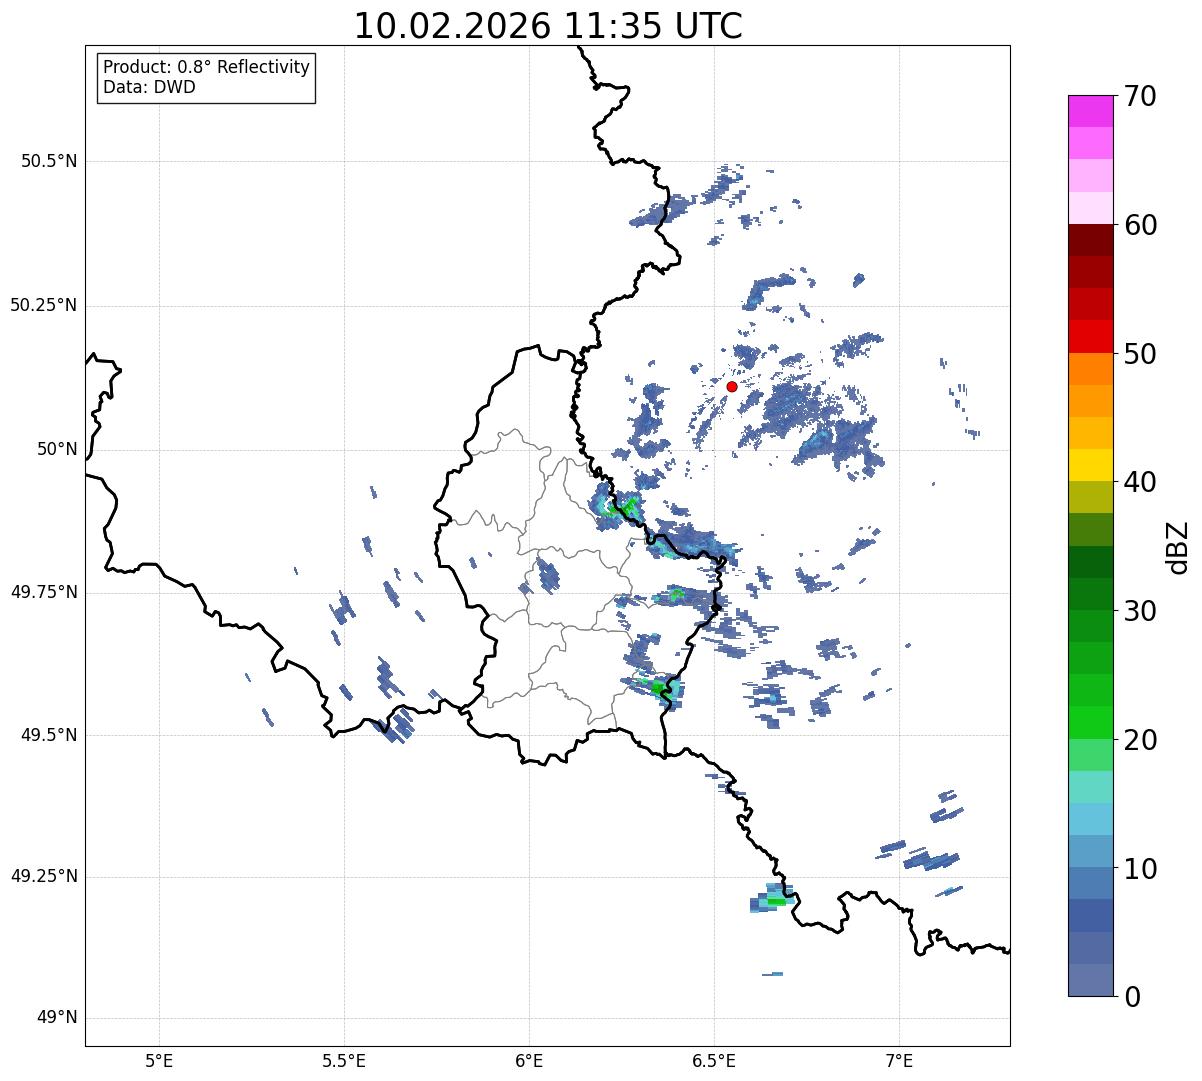Click the bright green colorbar segment above 20
The image size is (1202, 1081).
[x=1091, y=723]
